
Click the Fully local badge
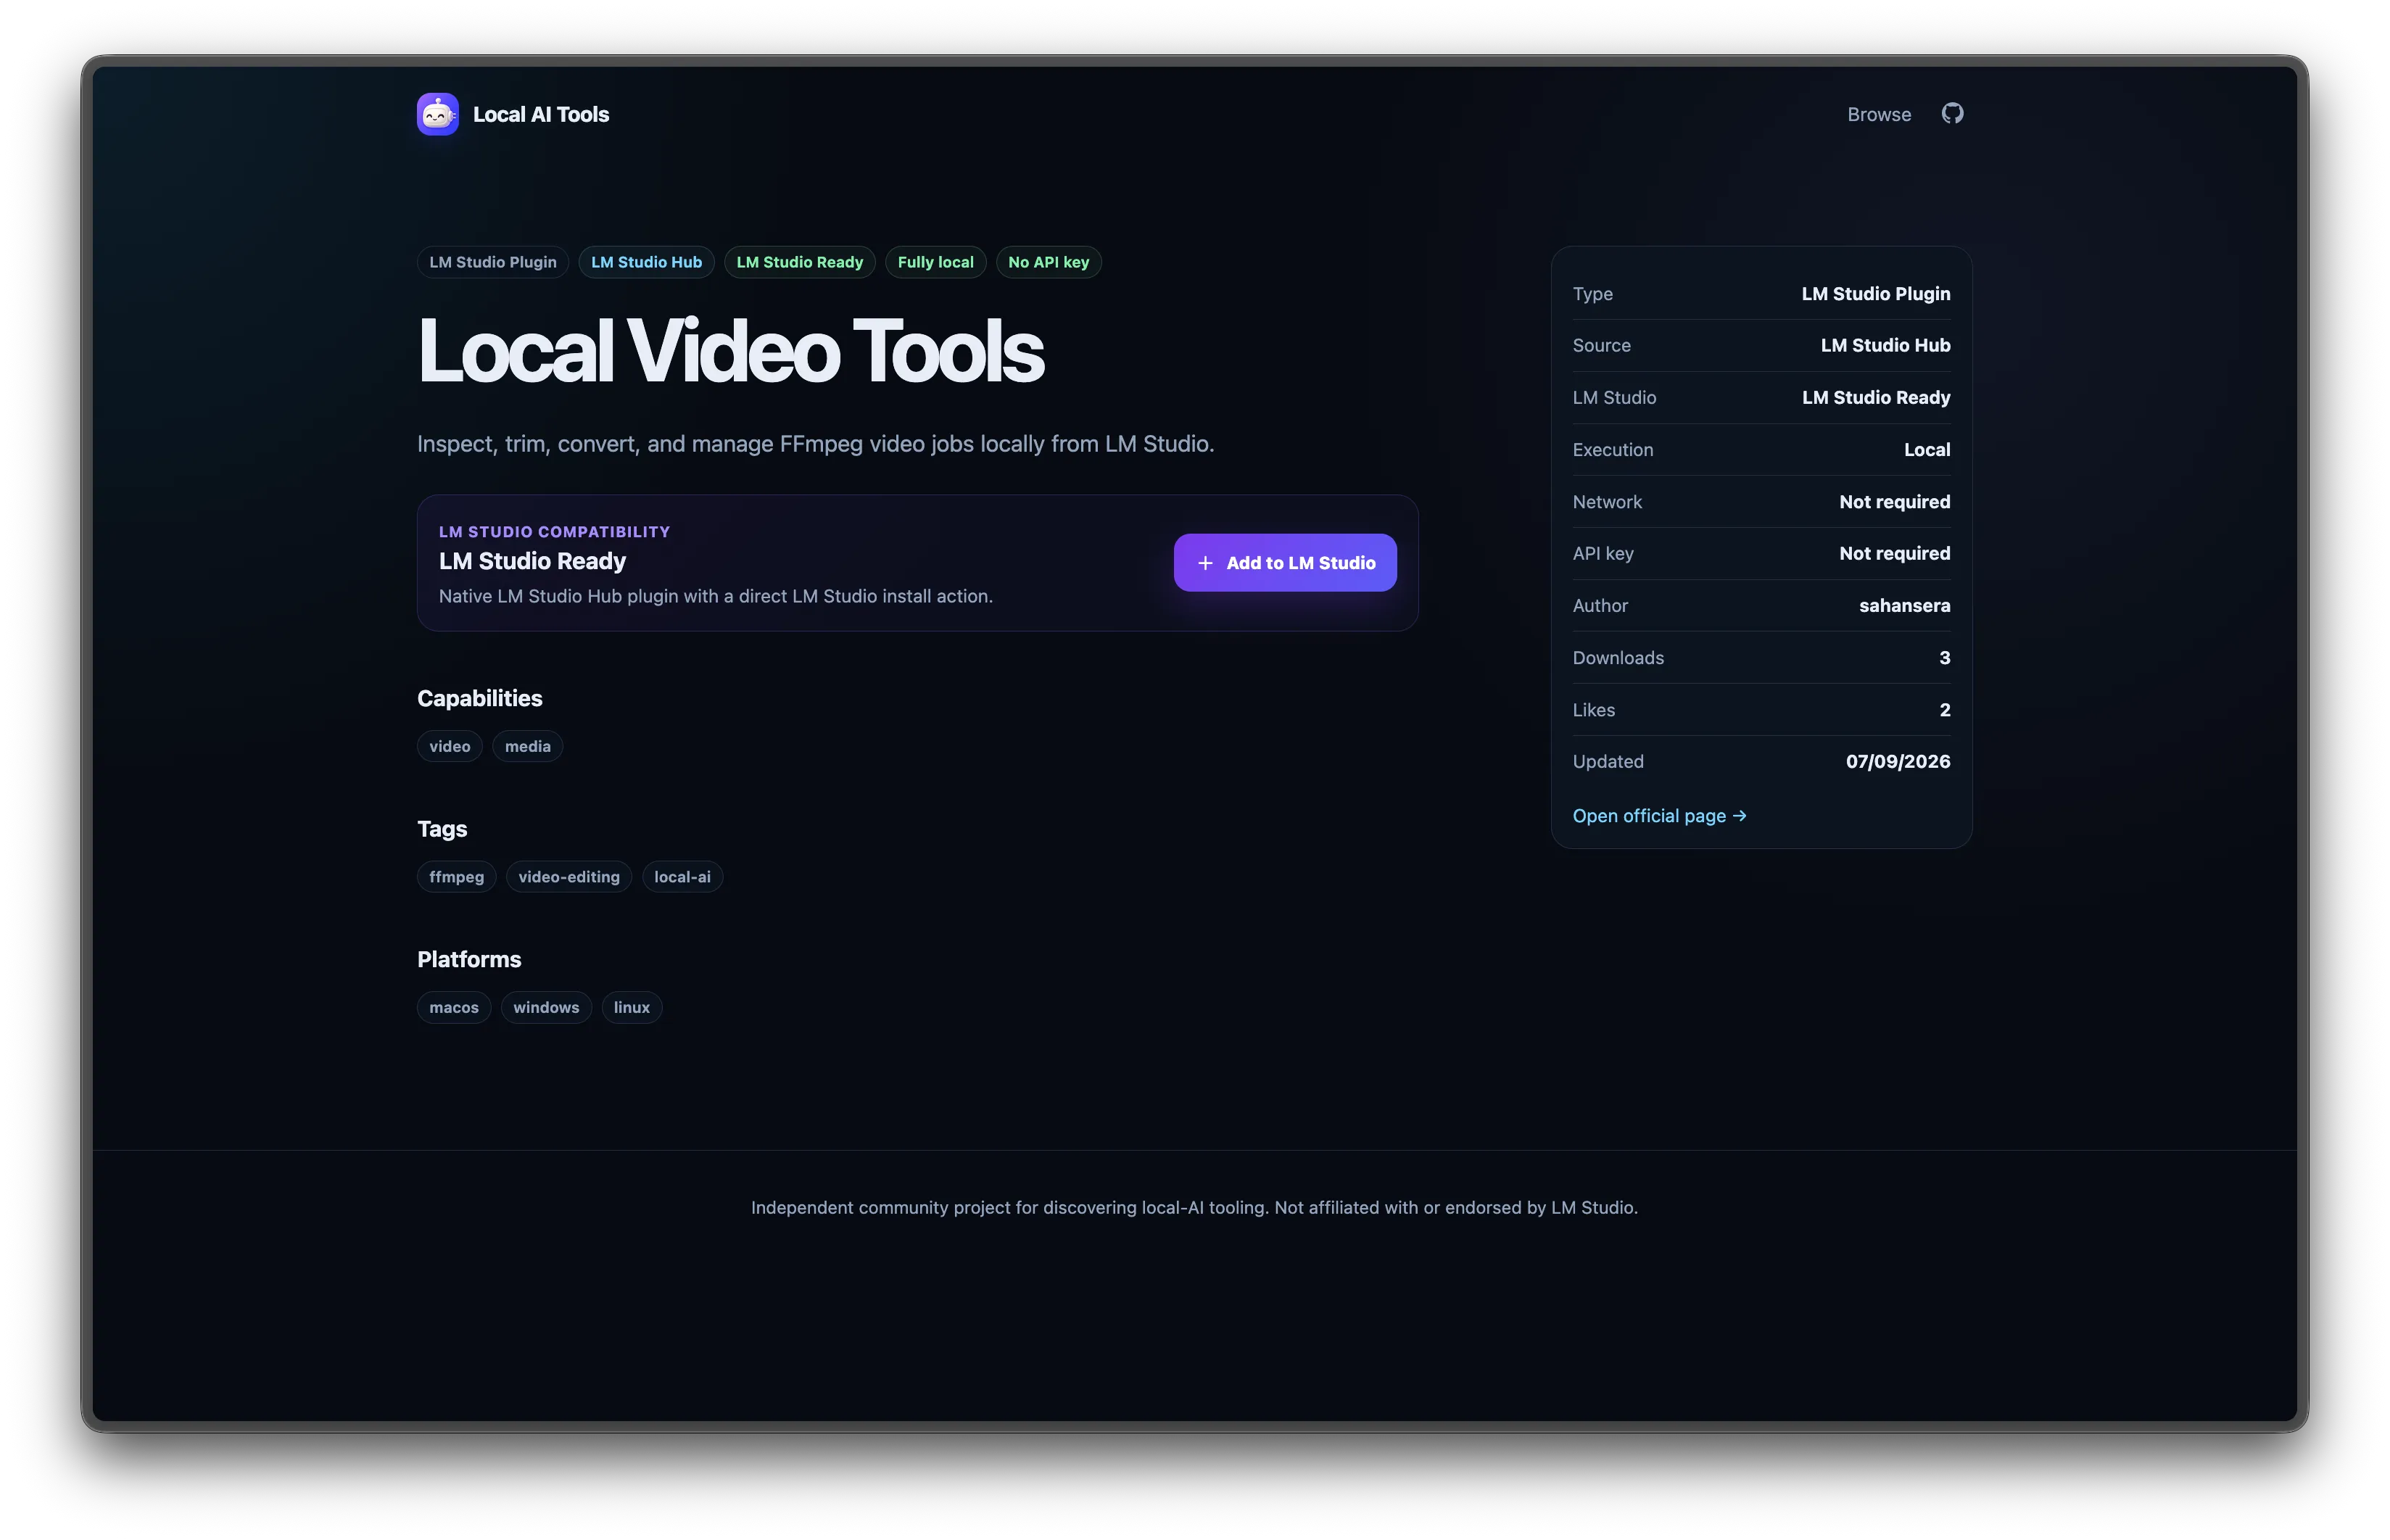pos(935,262)
